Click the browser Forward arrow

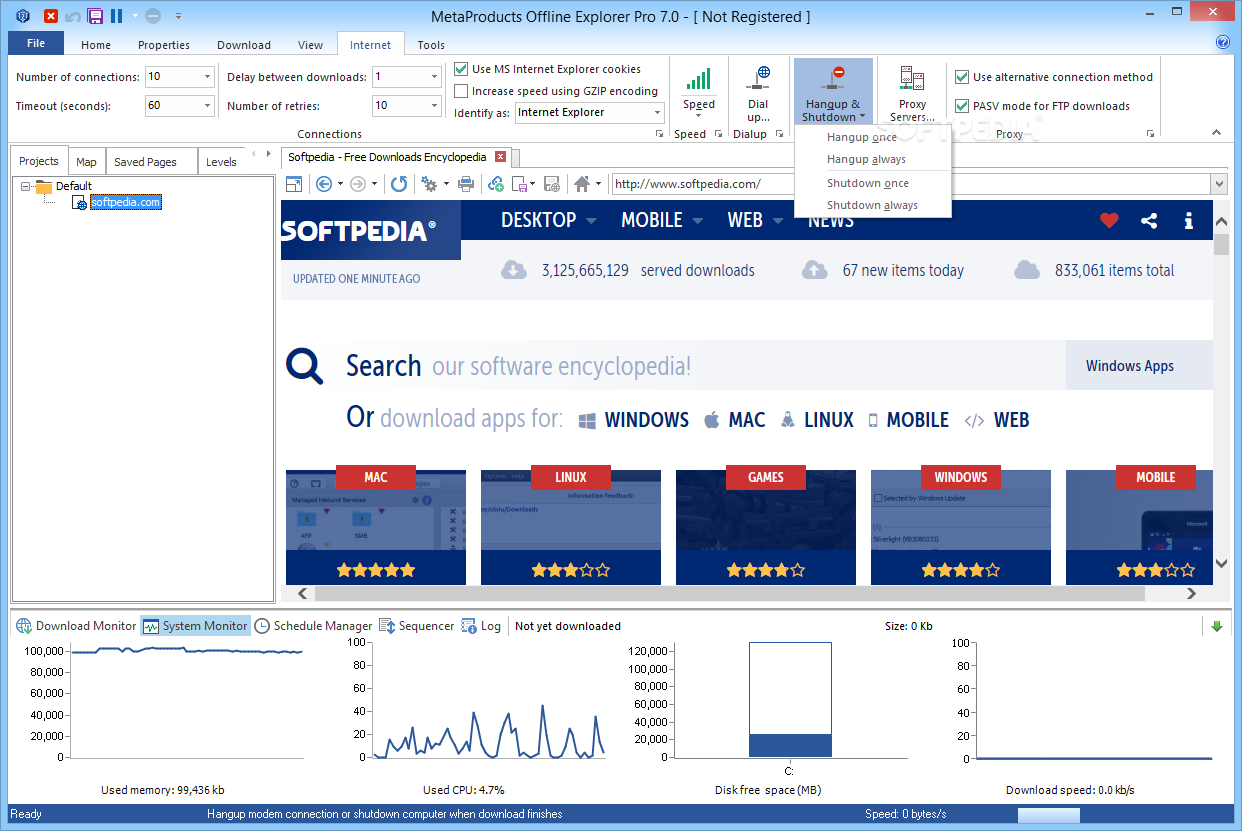pyautogui.click(x=357, y=184)
